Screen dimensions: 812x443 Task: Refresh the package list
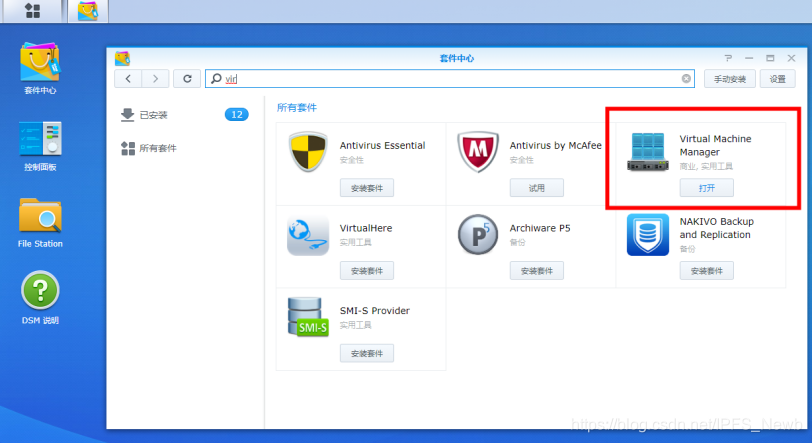(187, 79)
